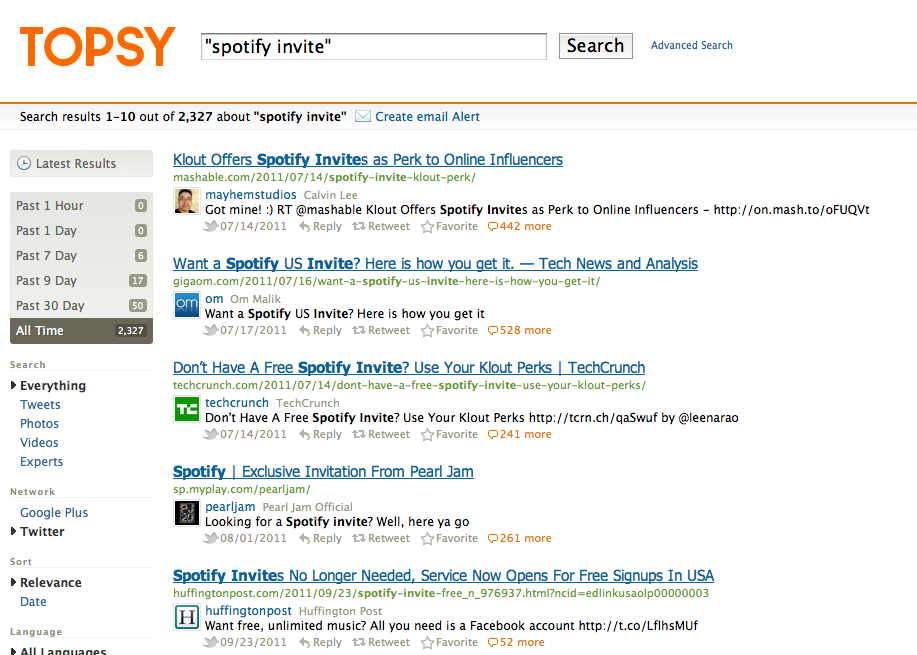This screenshot has height=655, width=917.
Task: Reply to the techcrunch tweet
Action: pos(319,435)
